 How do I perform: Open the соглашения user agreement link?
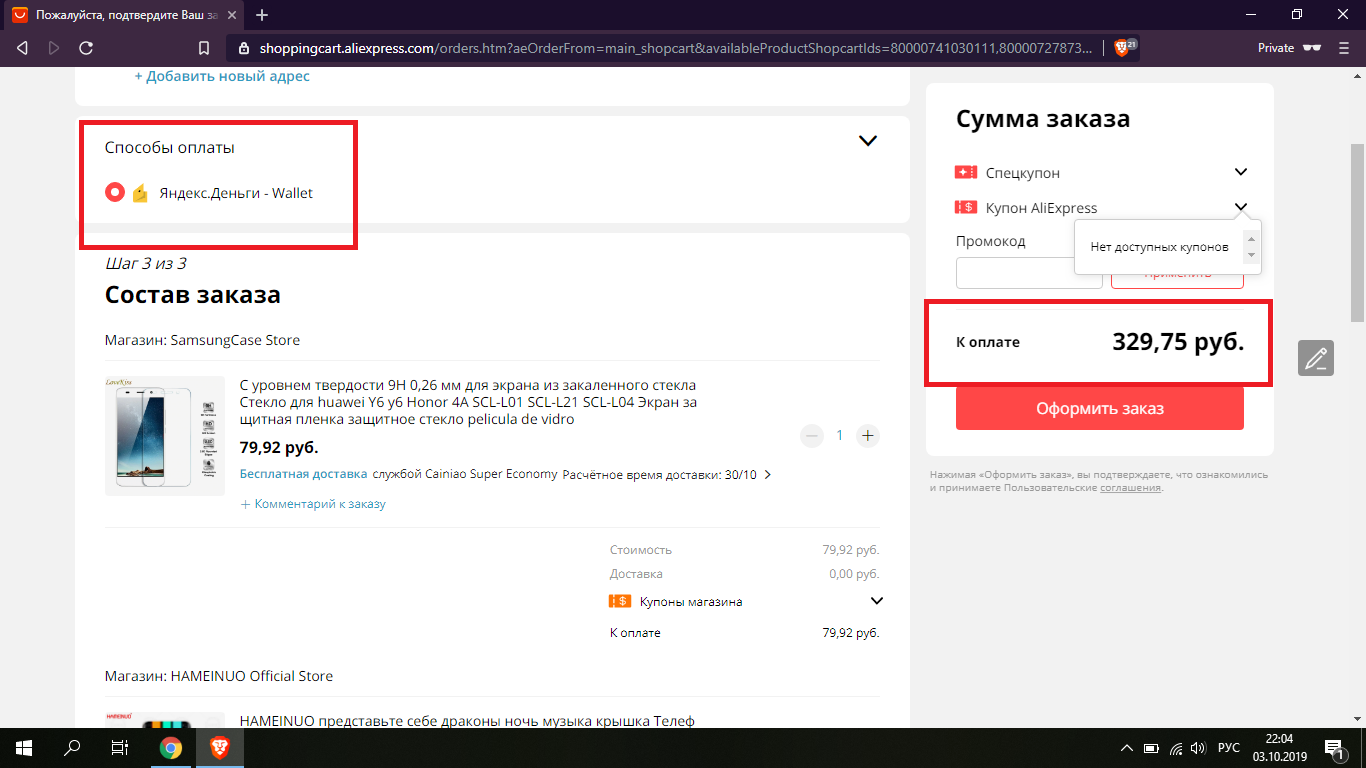click(1131, 488)
